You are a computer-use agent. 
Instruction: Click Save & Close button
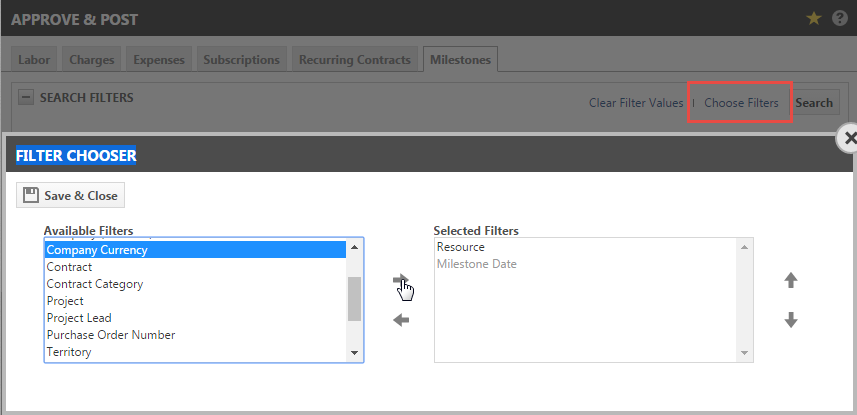[71, 196]
